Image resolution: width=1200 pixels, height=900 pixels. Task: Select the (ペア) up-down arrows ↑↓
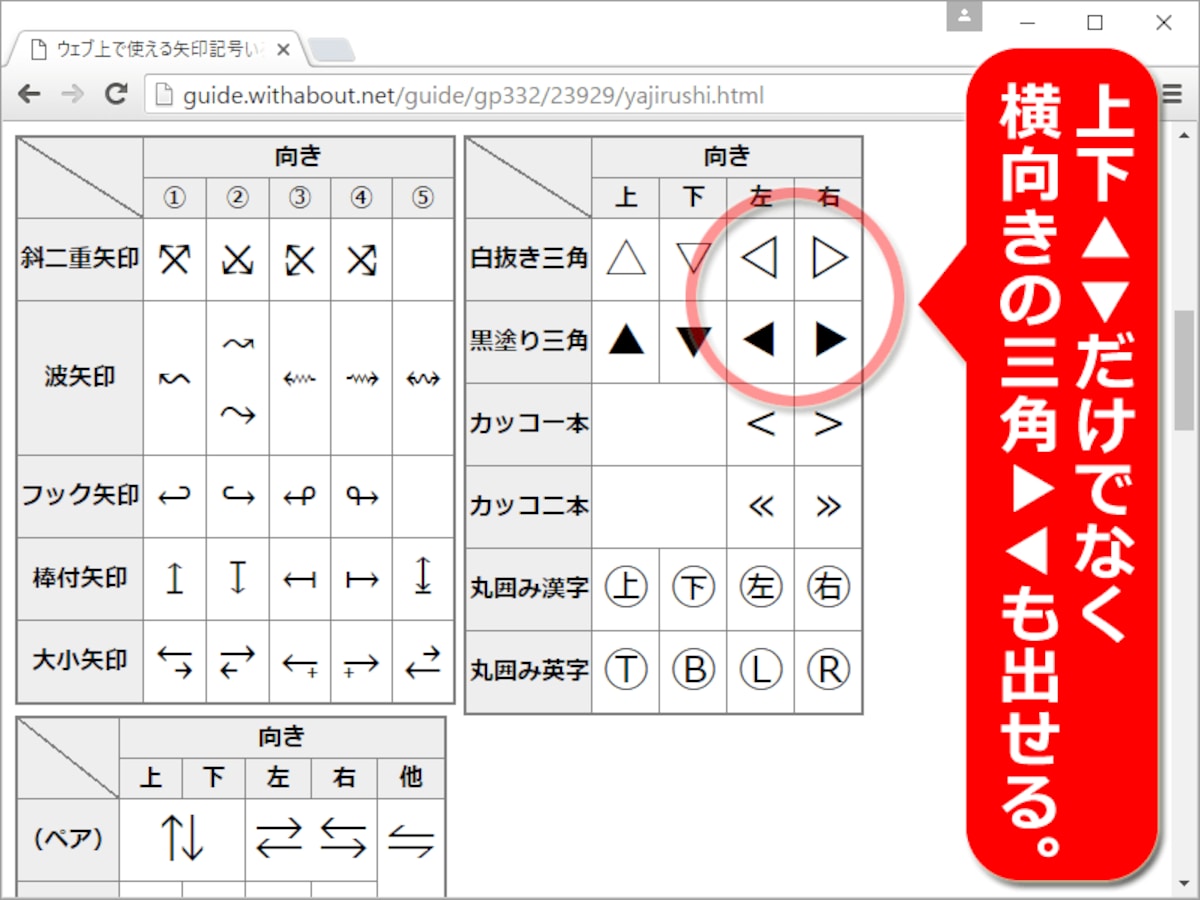tap(183, 840)
